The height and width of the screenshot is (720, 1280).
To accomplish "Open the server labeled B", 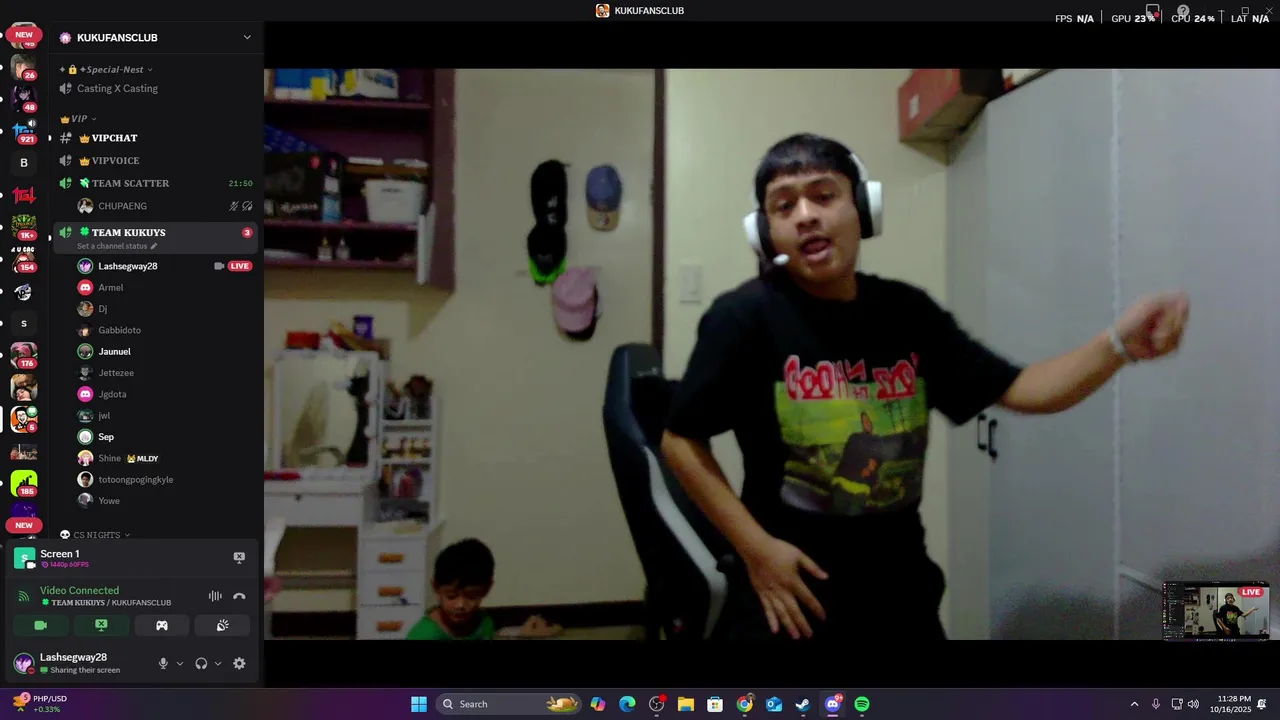I will point(24,162).
